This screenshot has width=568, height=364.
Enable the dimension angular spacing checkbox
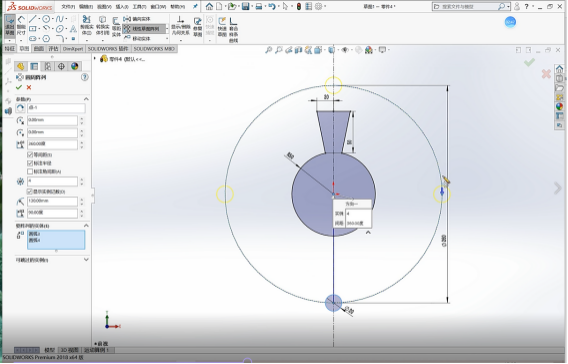[30, 171]
